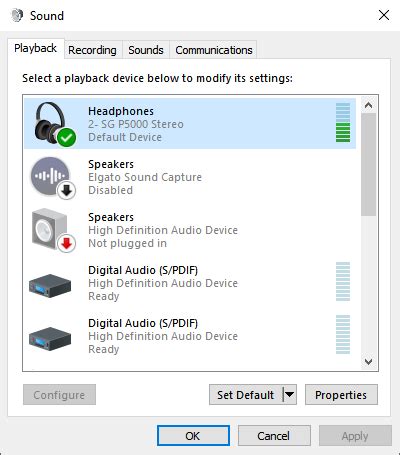Image resolution: width=400 pixels, height=455 pixels.
Task: Go to the Communications tab
Action: [214, 50]
